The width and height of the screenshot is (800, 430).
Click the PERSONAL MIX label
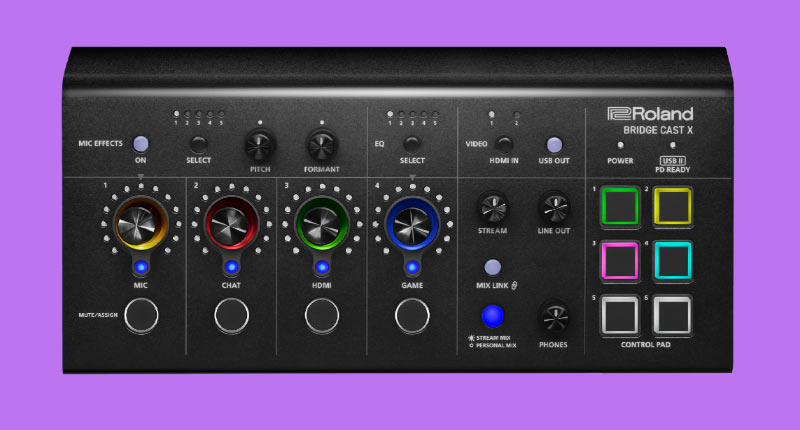(x=496, y=345)
